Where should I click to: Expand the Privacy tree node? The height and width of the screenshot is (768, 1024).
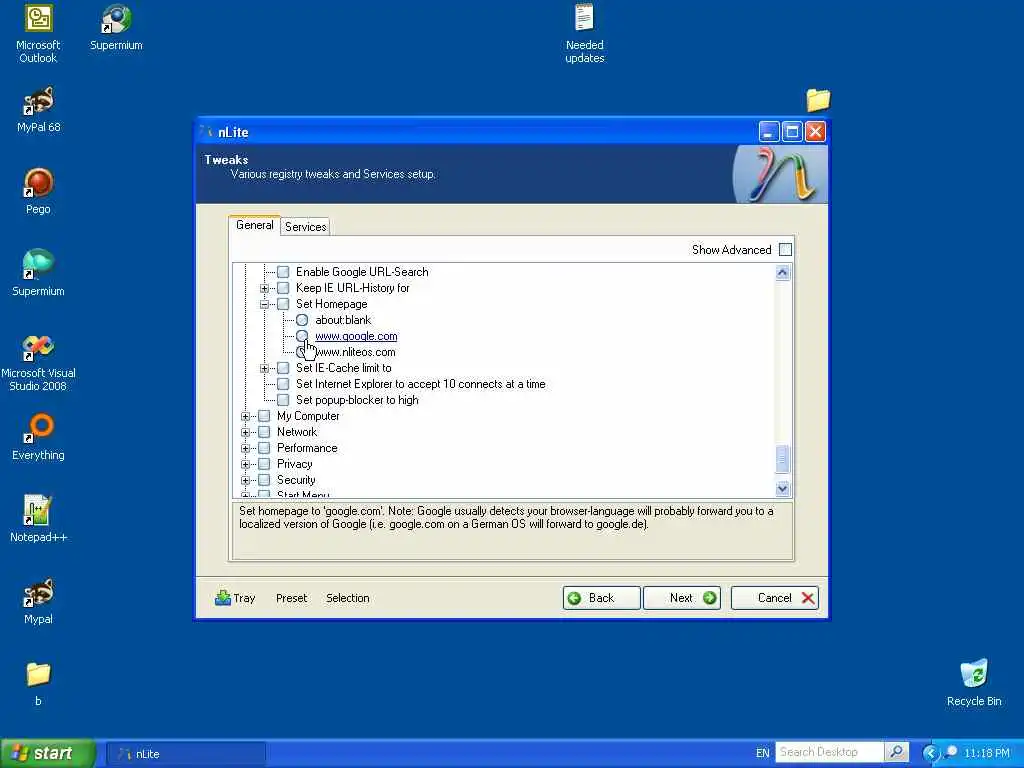245,464
